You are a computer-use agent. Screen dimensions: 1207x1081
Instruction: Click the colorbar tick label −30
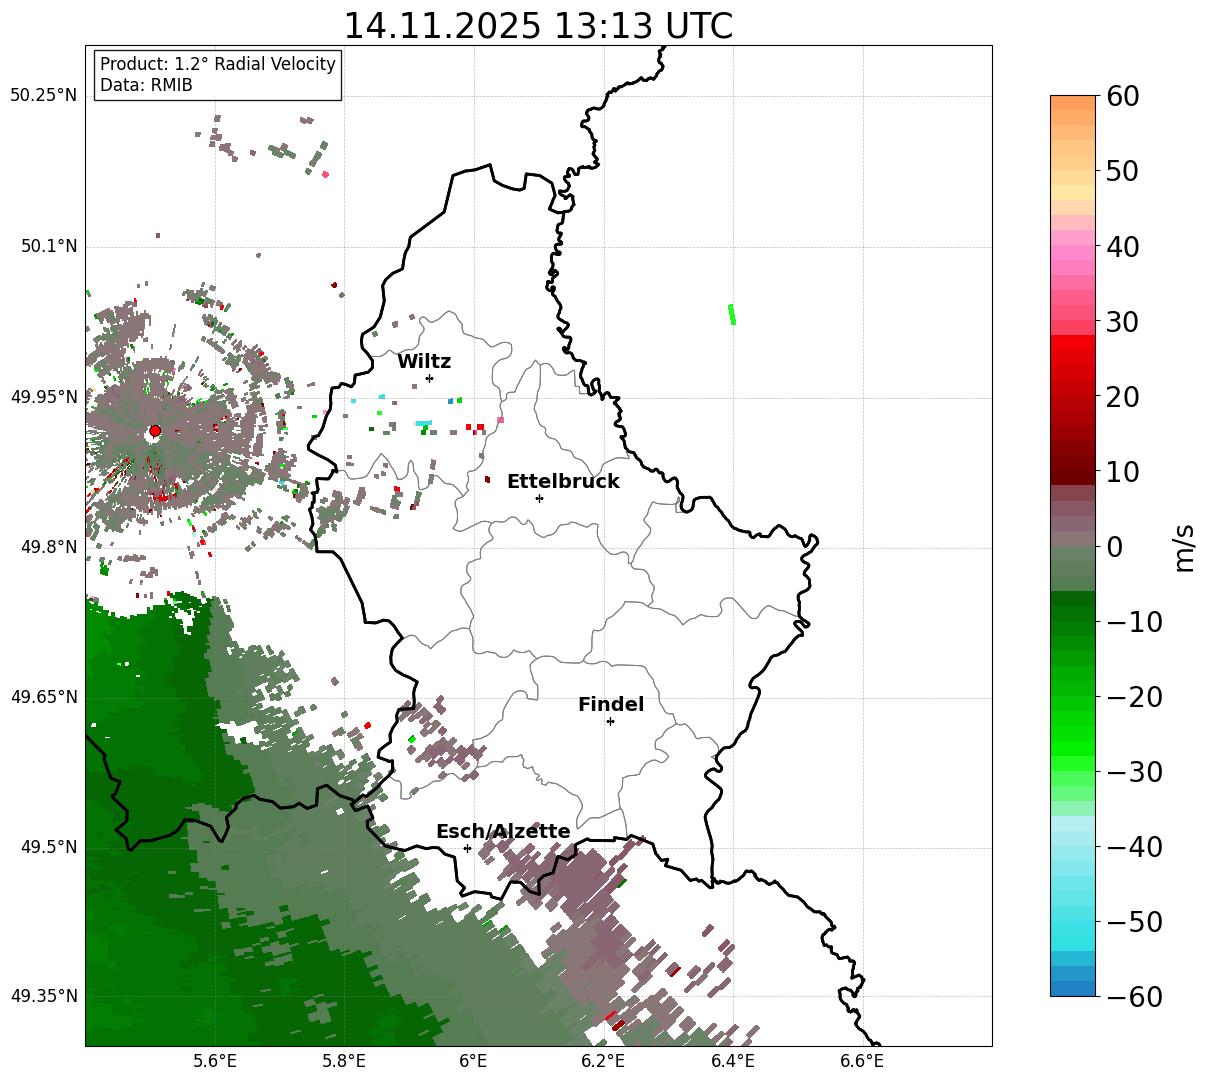[x=1134, y=772]
